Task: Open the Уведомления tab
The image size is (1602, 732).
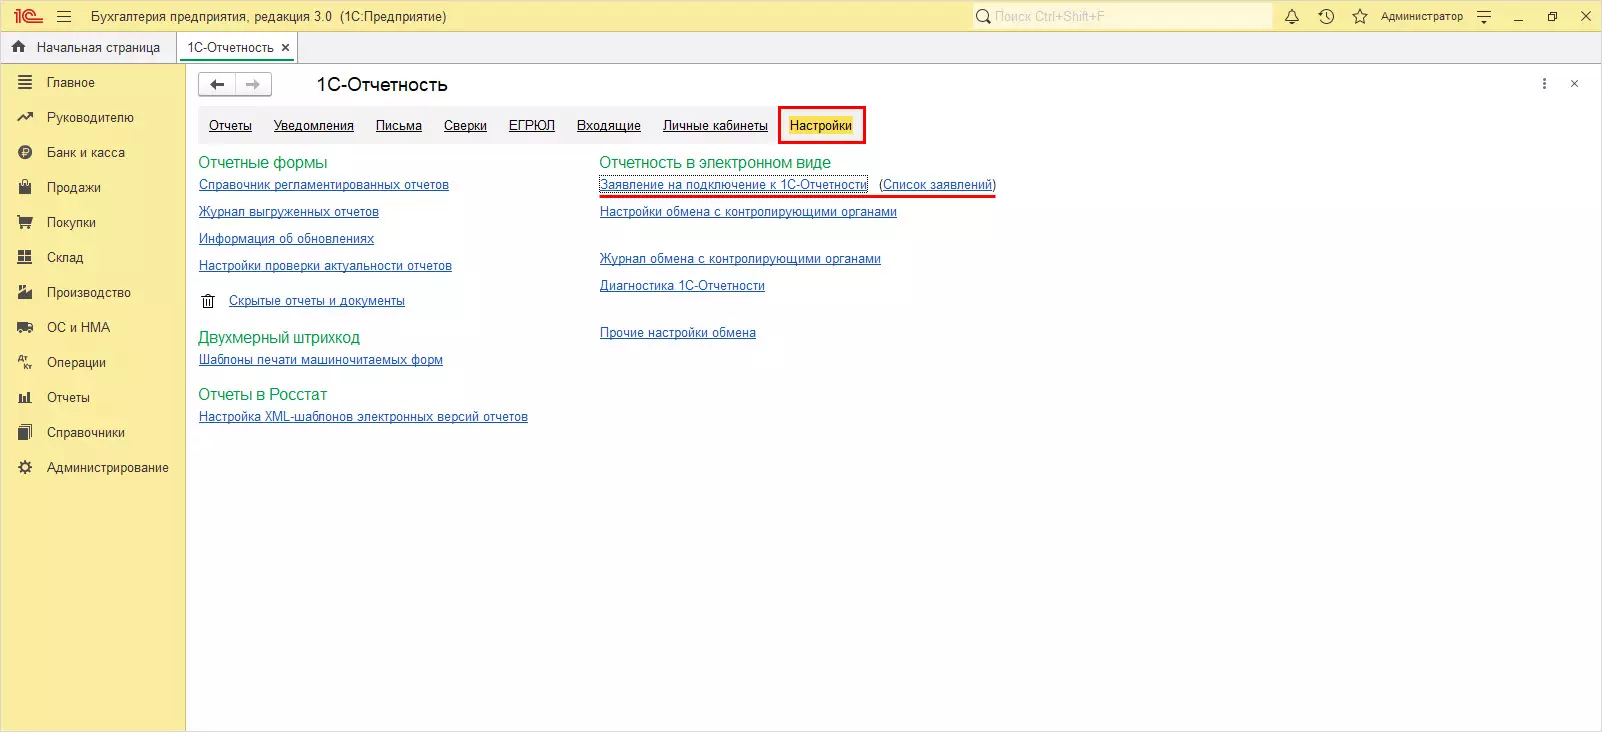Action: point(314,125)
